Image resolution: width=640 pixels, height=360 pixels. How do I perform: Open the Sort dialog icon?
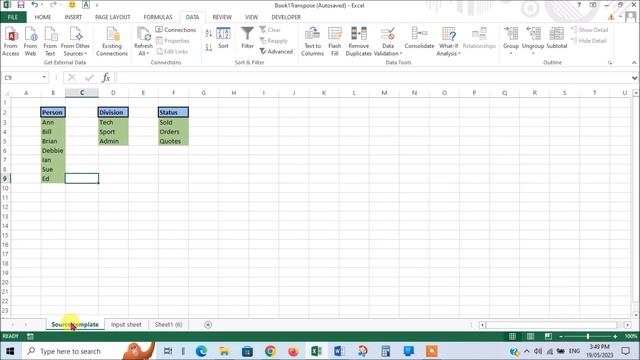tap(223, 38)
